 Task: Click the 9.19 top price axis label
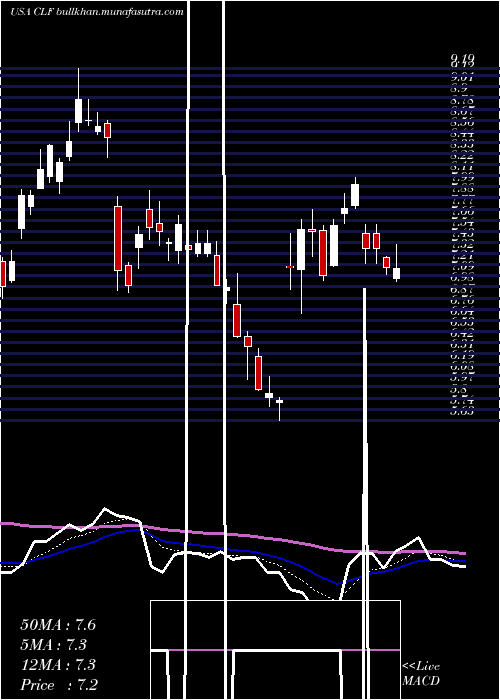pos(462,58)
